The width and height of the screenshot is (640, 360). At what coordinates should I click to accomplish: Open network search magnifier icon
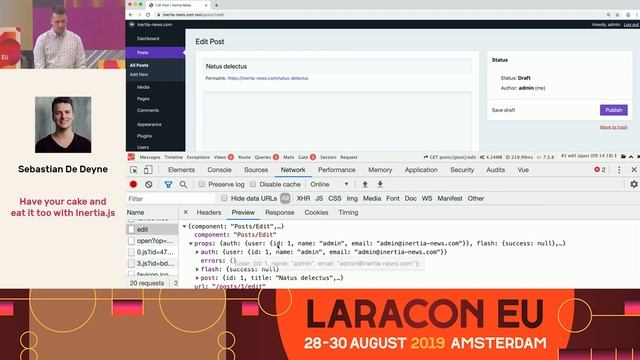pos(183,184)
